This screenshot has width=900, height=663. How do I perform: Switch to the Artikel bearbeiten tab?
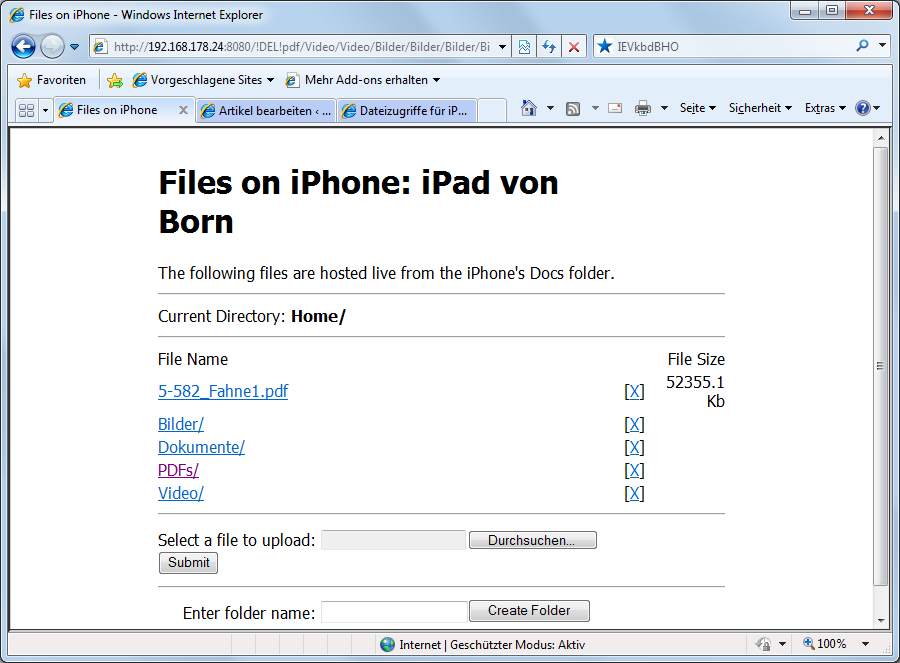266,111
